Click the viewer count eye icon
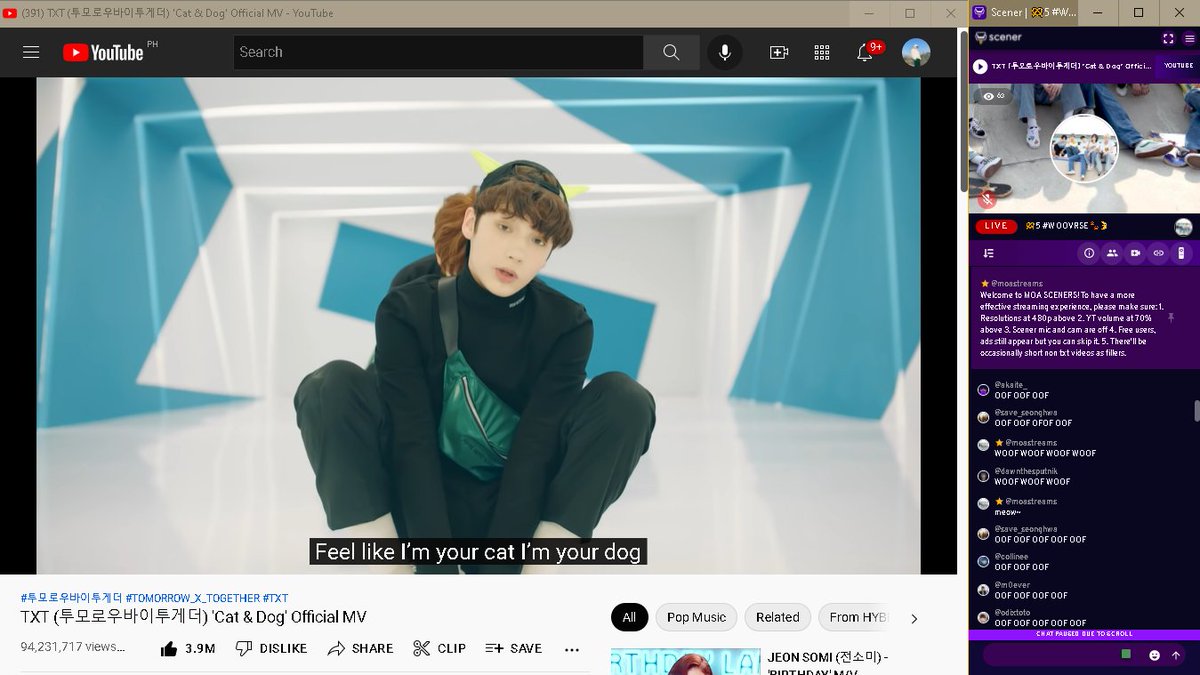The width and height of the screenshot is (1200, 675). tap(989, 96)
